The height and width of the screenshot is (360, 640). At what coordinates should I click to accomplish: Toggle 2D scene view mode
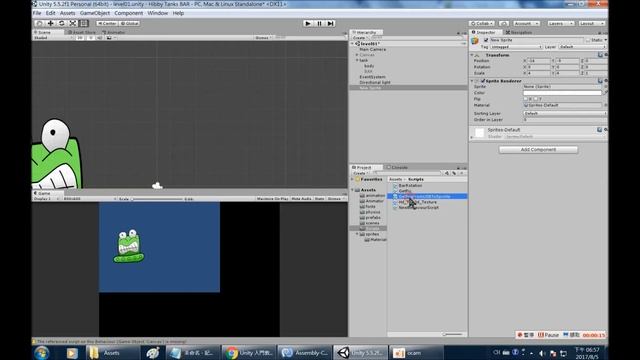click(x=80, y=38)
